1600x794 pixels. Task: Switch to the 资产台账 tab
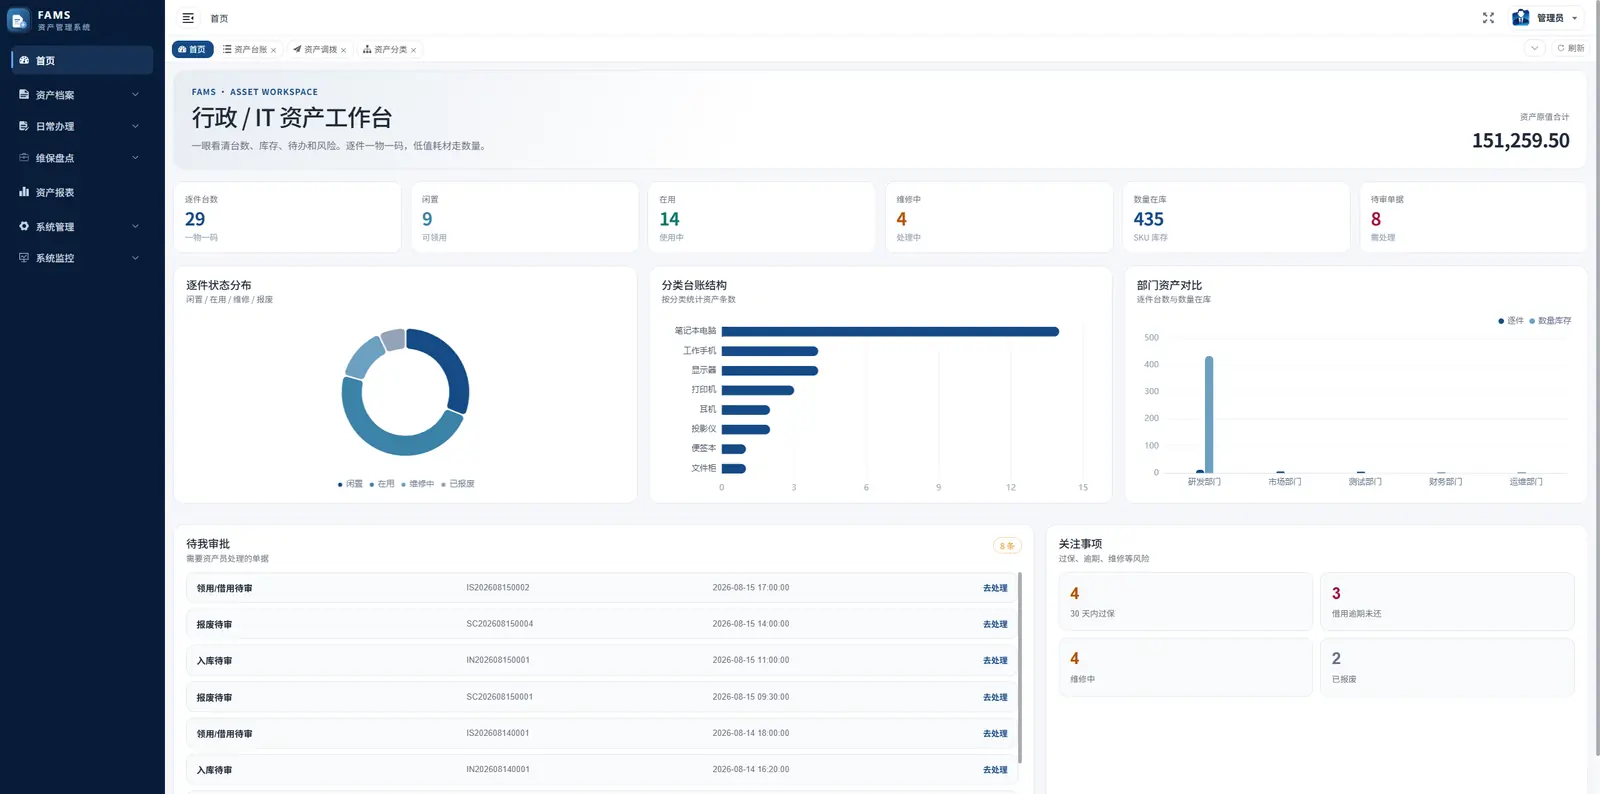245,49
